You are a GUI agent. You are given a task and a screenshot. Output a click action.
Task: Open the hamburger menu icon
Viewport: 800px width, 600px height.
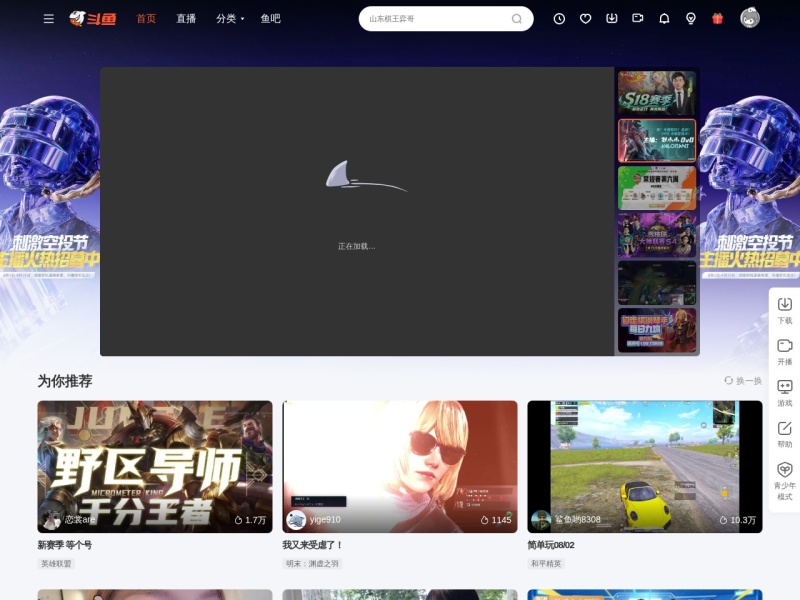[48, 19]
